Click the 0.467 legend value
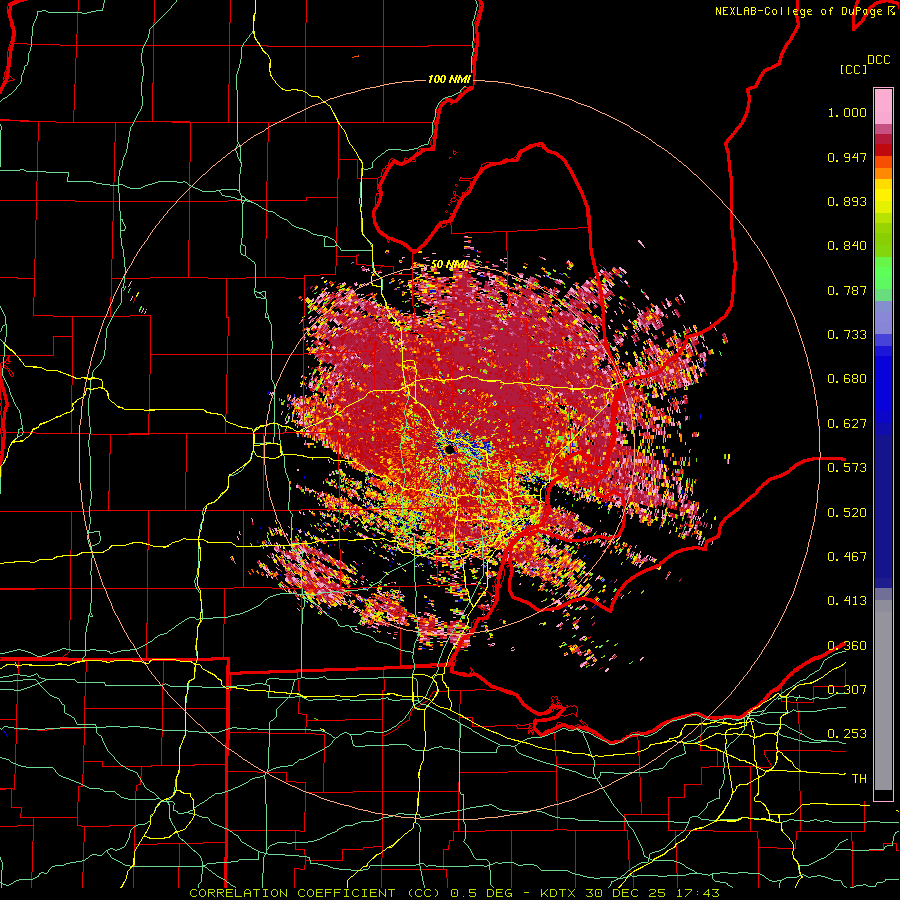This screenshot has width=900, height=900. coord(847,557)
